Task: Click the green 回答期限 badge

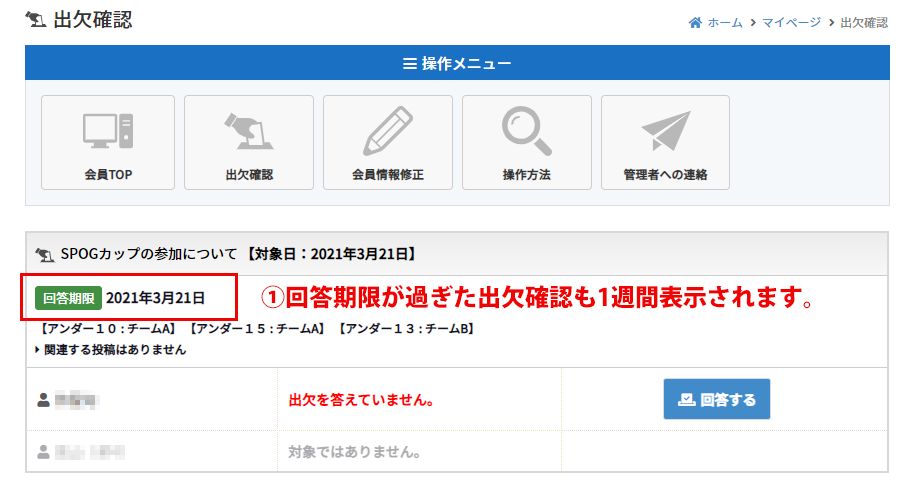Action: click(69, 298)
